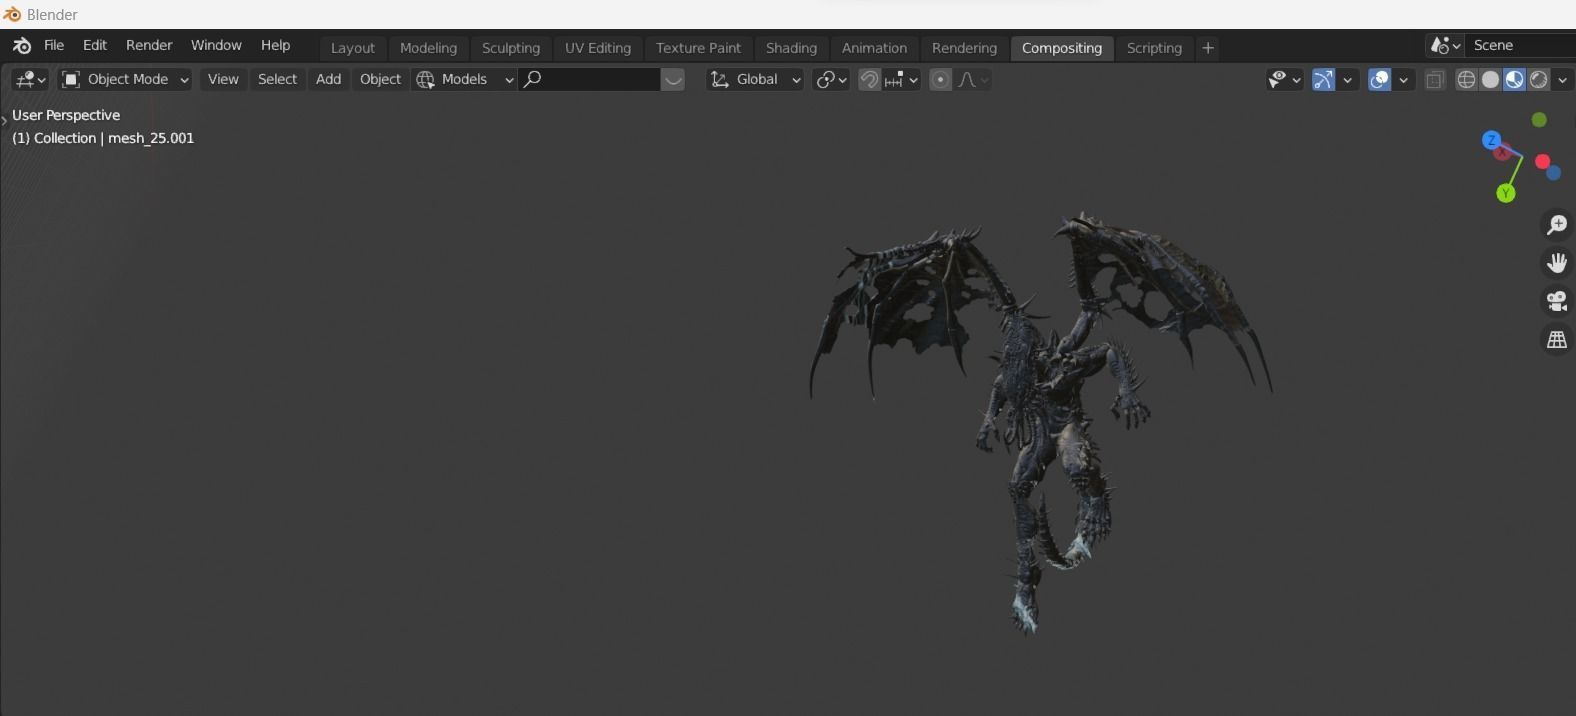The height and width of the screenshot is (716, 1576).
Task: Toggle snapping magnet icon
Action: (x=869, y=79)
